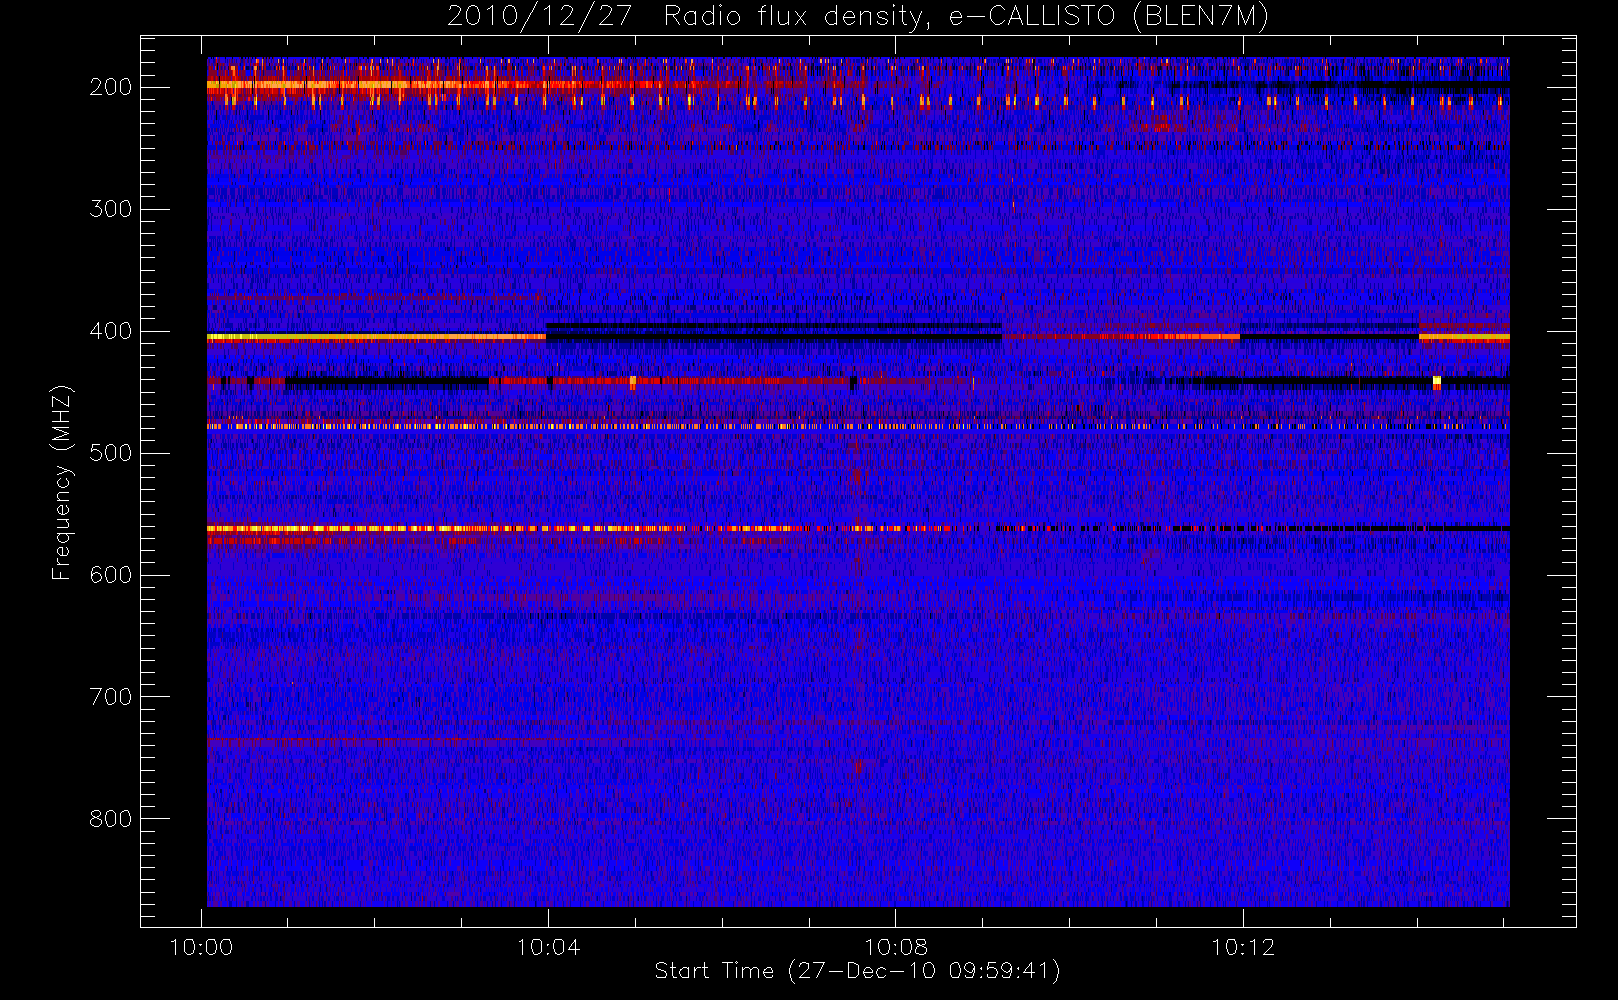Click the 10:04 time tick label

point(548,947)
